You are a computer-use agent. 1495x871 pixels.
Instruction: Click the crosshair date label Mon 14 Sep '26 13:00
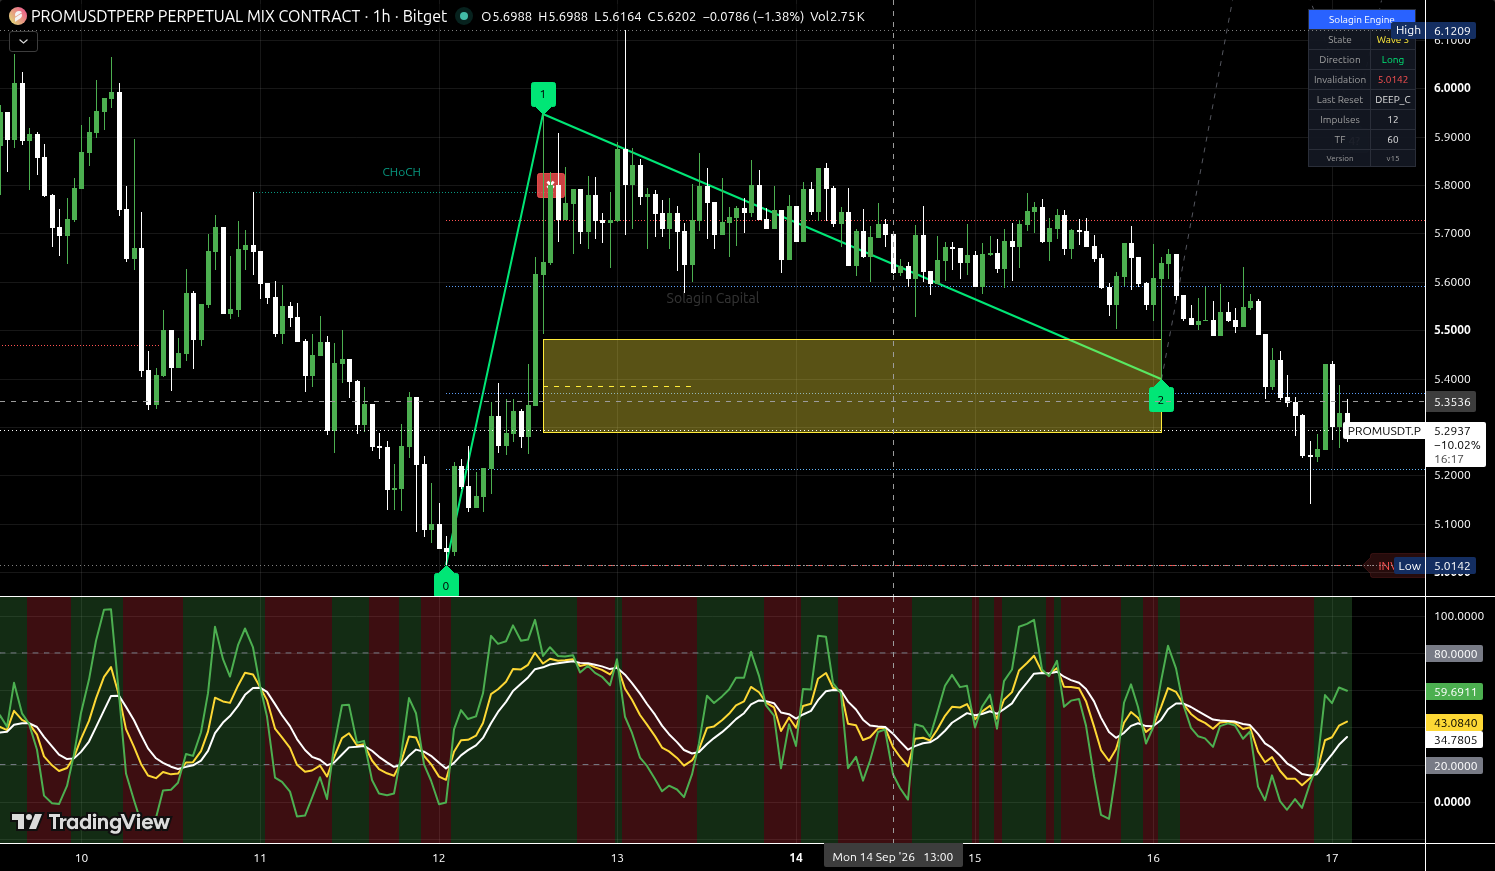(x=893, y=857)
